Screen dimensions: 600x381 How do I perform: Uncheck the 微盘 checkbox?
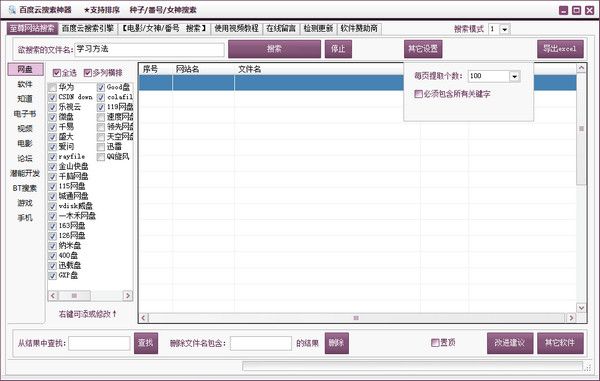pyautogui.click(x=53, y=117)
